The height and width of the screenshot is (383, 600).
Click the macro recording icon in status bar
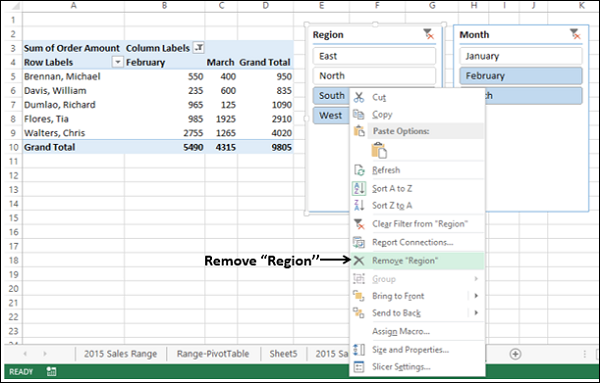[x=52, y=372]
